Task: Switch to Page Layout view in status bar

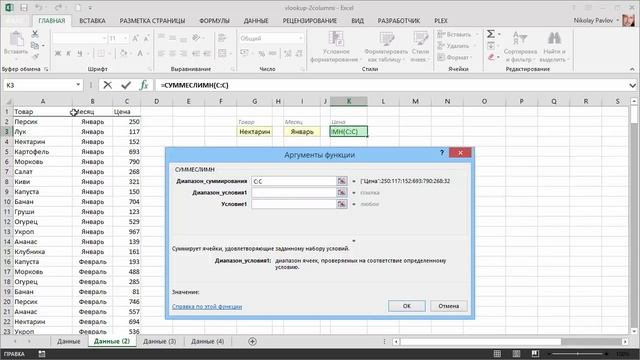Action: point(516,353)
